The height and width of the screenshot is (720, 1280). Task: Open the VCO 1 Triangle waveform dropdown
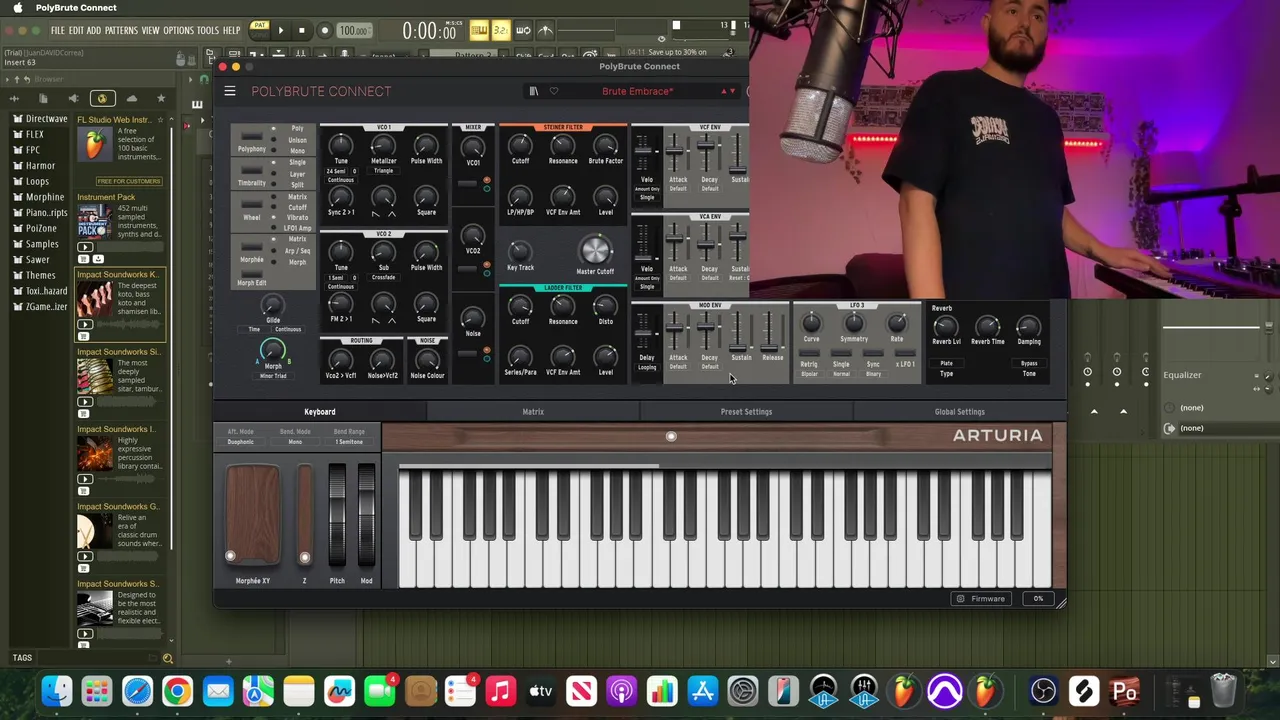tap(383, 171)
